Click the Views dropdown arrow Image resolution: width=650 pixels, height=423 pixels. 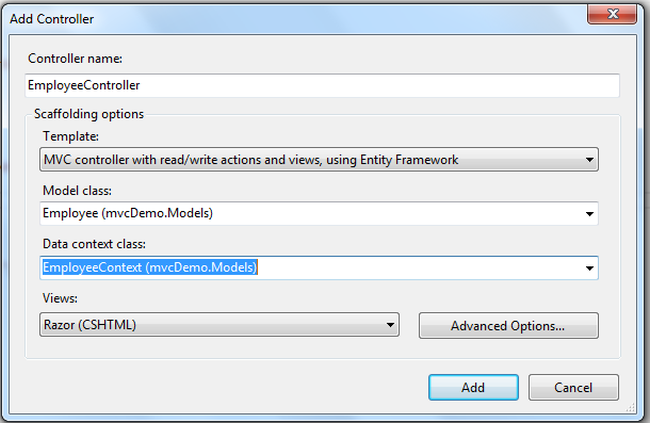pyautogui.click(x=390, y=325)
